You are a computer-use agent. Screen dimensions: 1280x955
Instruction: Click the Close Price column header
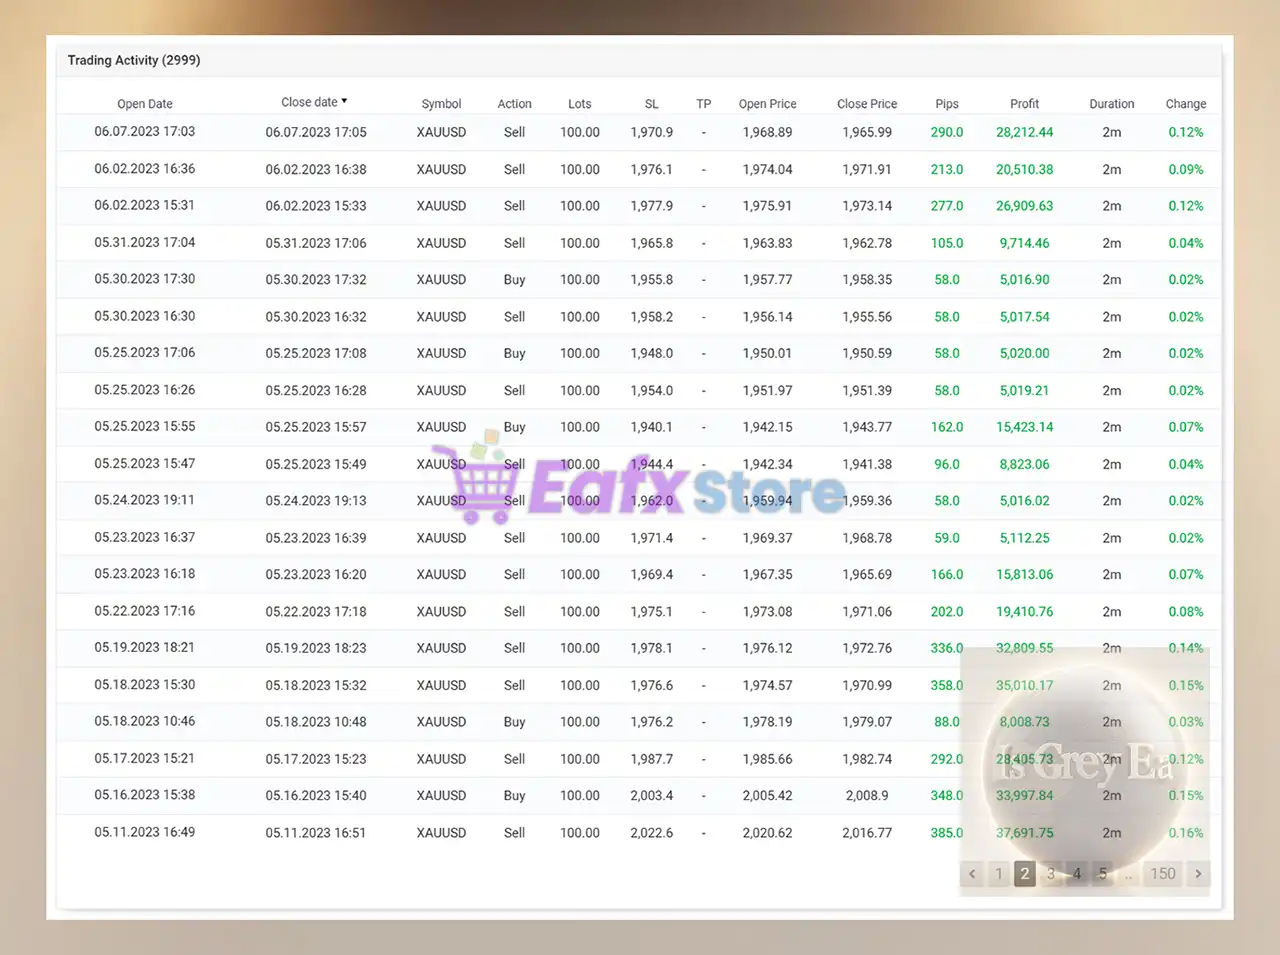coord(867,104)
